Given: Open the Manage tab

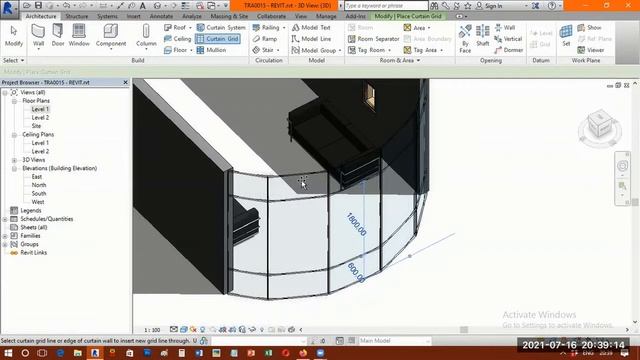Looking at the screenshot, I should (326, 16).
